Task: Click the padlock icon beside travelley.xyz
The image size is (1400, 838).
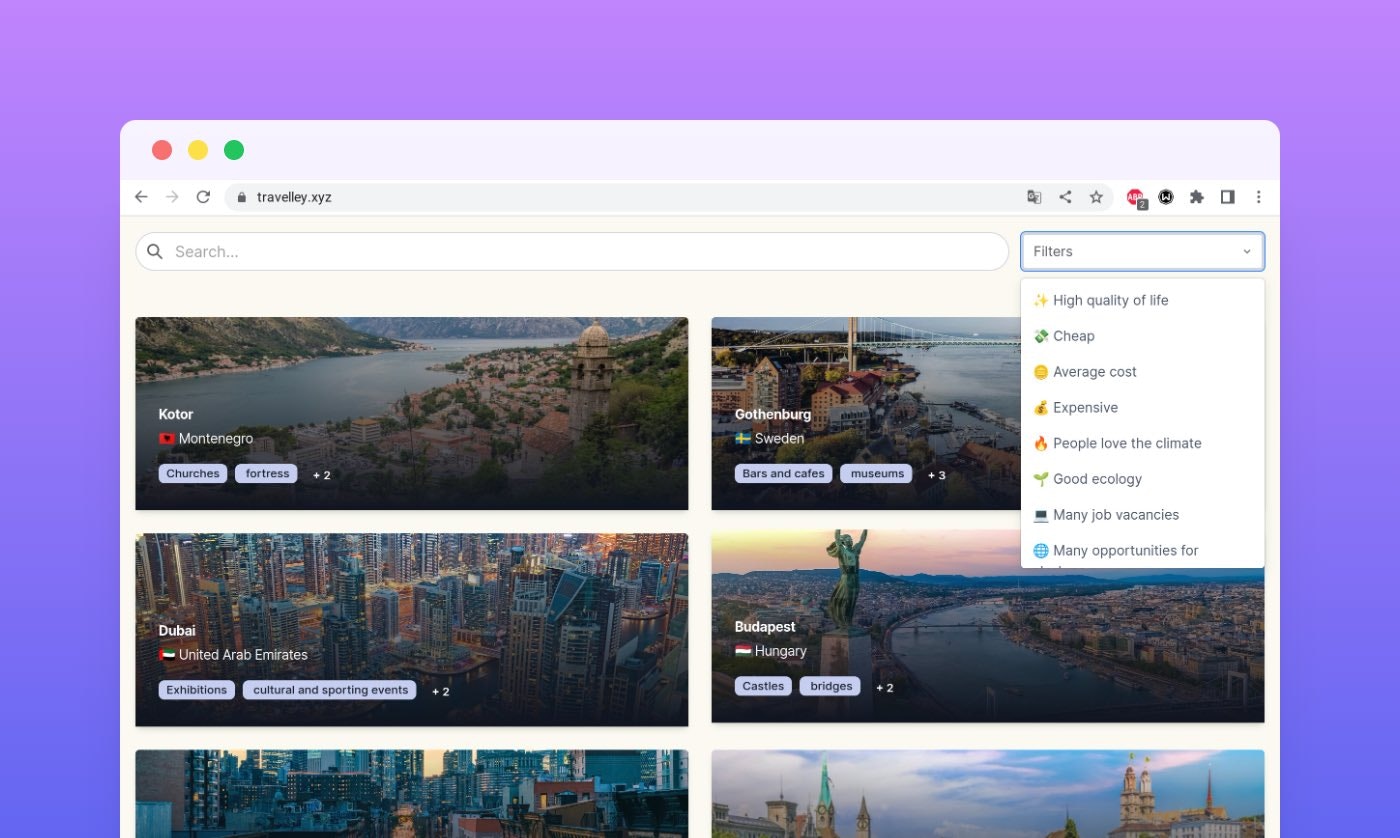Action: click(x=241, y=197)
